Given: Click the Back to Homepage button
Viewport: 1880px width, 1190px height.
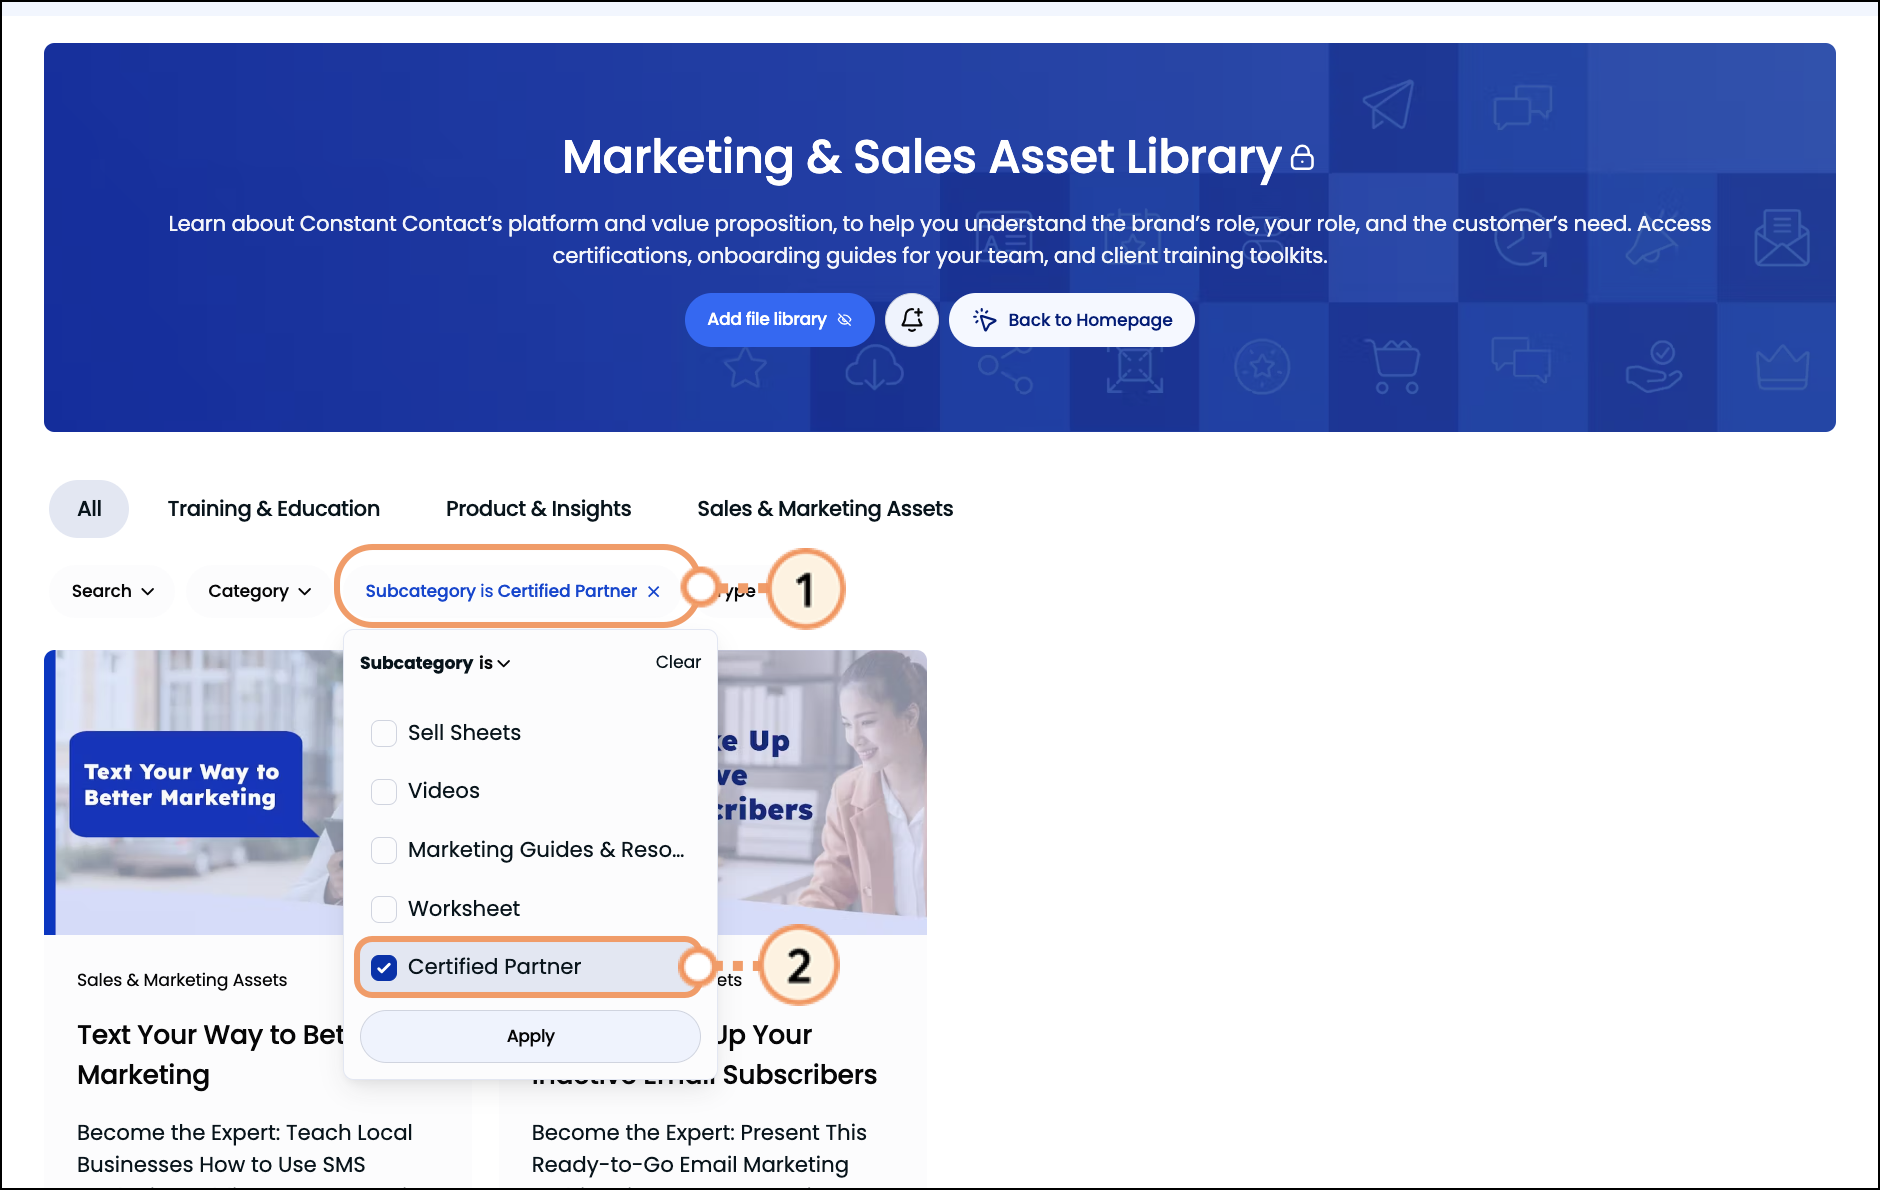Looking at the screenshot, I should pos(1071,320).
